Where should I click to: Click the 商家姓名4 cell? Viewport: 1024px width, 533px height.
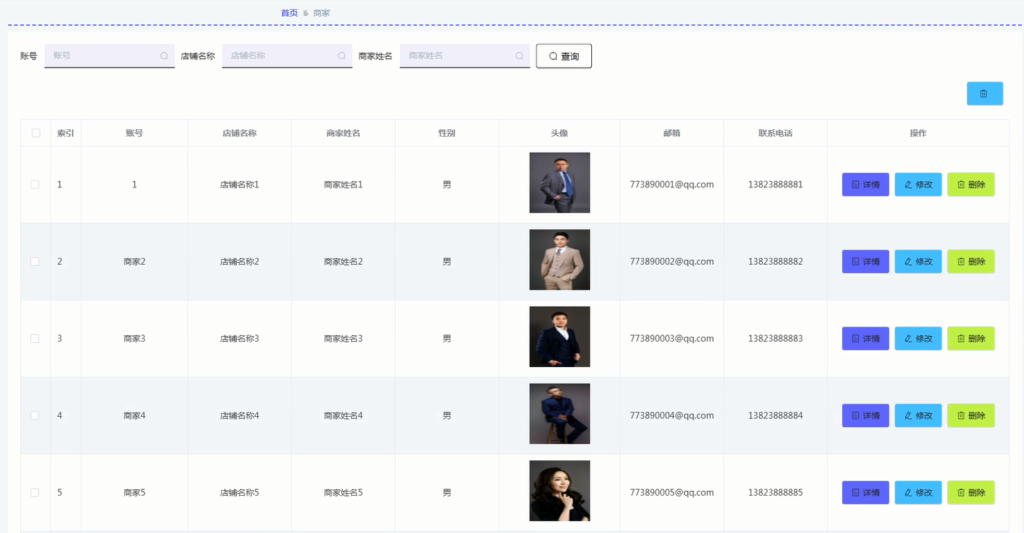[x=344, y=416]
